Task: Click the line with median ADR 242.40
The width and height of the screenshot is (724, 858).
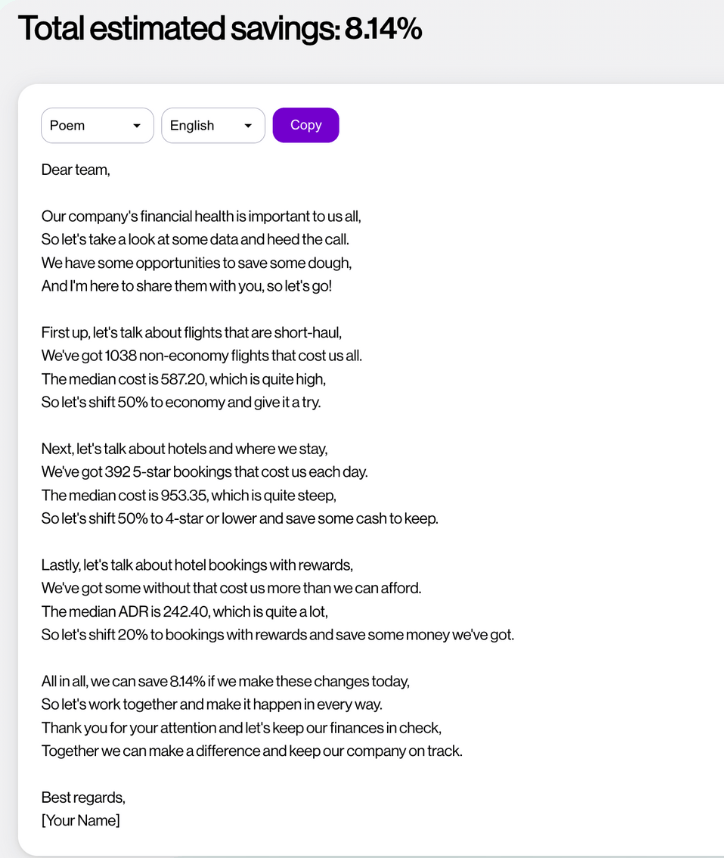Action: (x=184, y=611)
